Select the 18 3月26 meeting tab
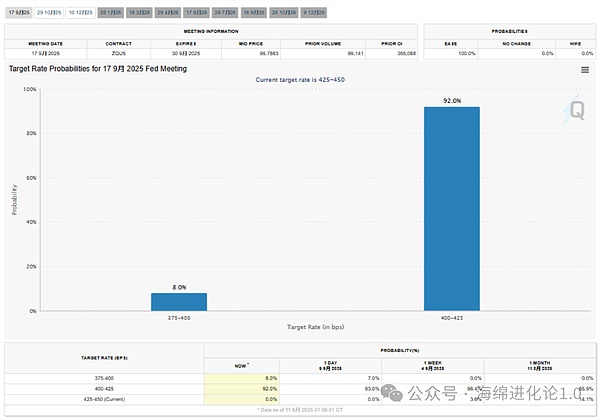Screen dimensions: 600x417 coord(139,13)
